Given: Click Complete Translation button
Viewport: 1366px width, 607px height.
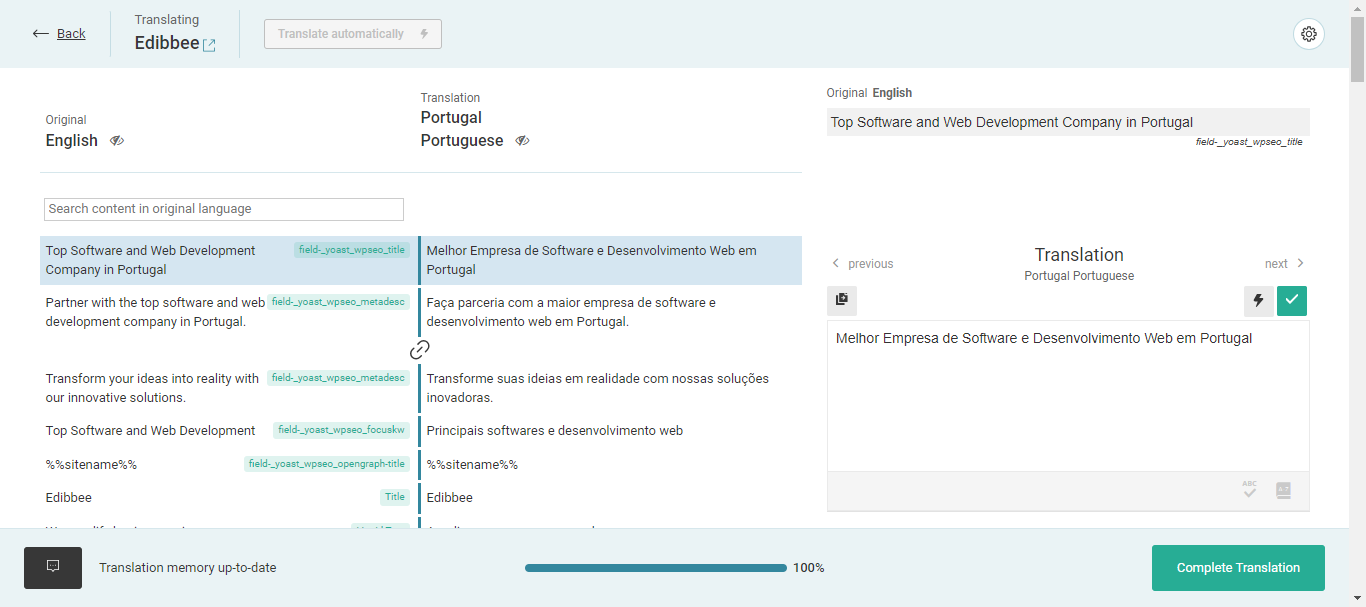Looking at the screenshot, I should coord(1238,568).
